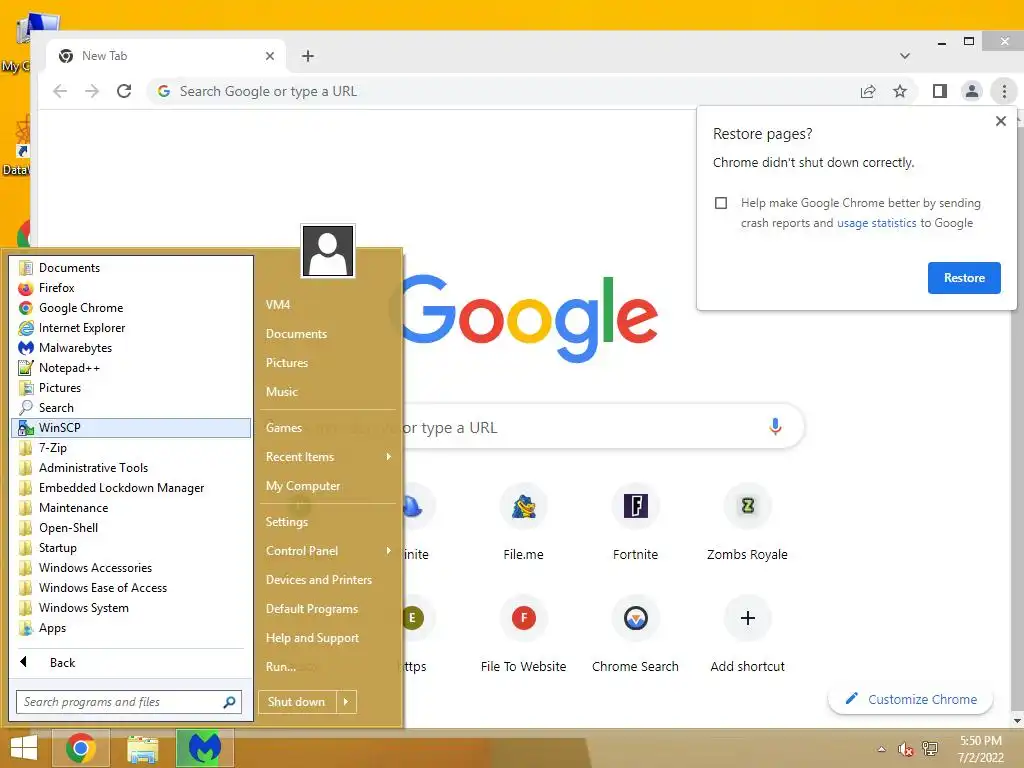The width and height of the screenshot is (1024, 768).
Task: Open the network icon in system tray
Action: [929, 749]
